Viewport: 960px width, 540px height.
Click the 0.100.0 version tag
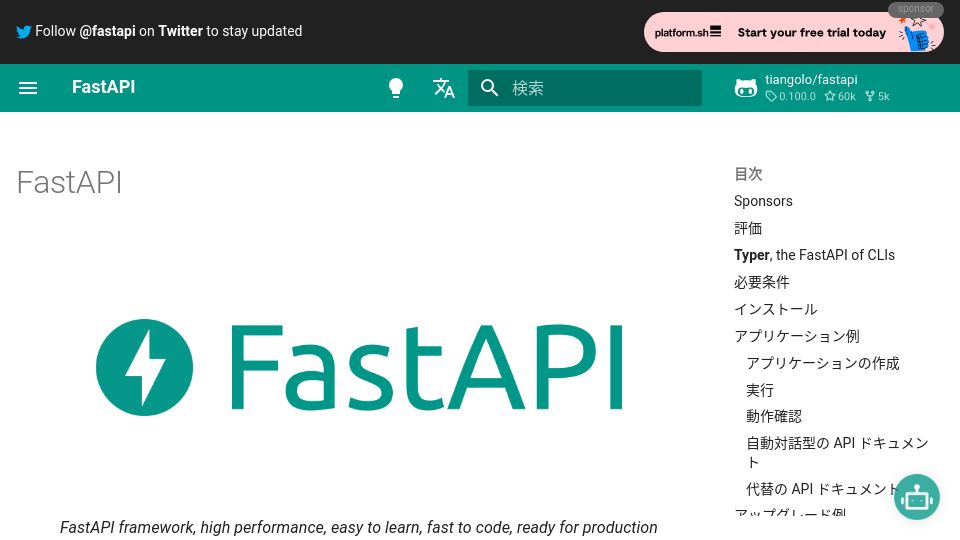click(x=790, y=96)
